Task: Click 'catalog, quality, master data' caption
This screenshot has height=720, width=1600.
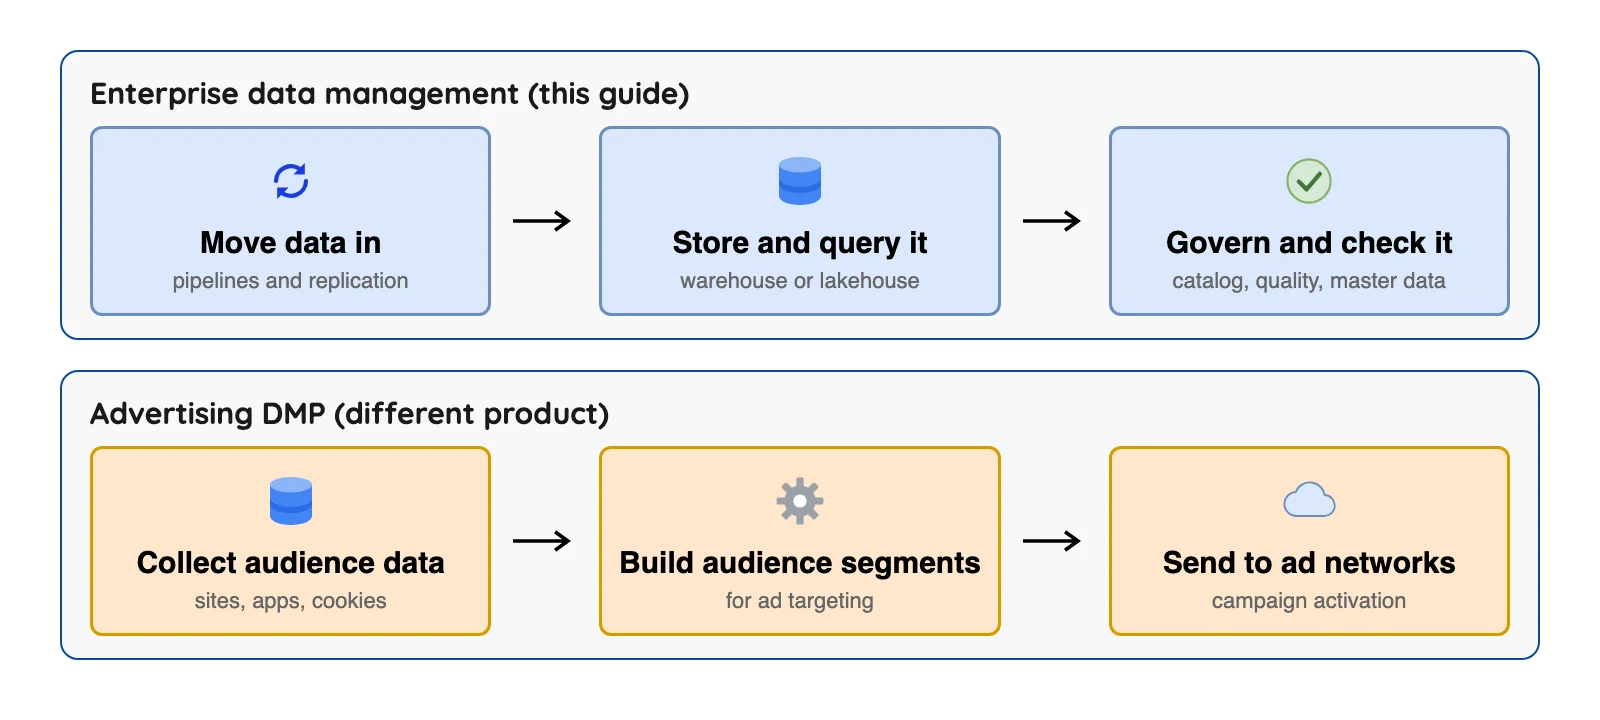Action: coord(1309,281)
